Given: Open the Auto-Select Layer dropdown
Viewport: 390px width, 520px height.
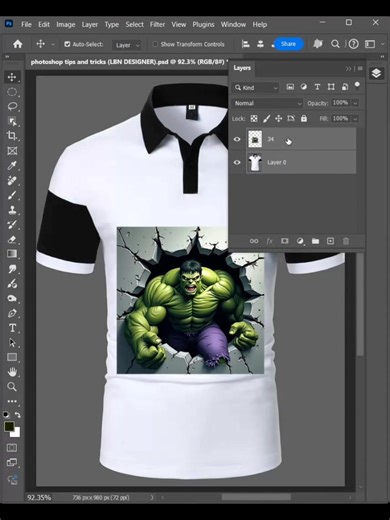Looking at the screenshot, I should (127, 45).
